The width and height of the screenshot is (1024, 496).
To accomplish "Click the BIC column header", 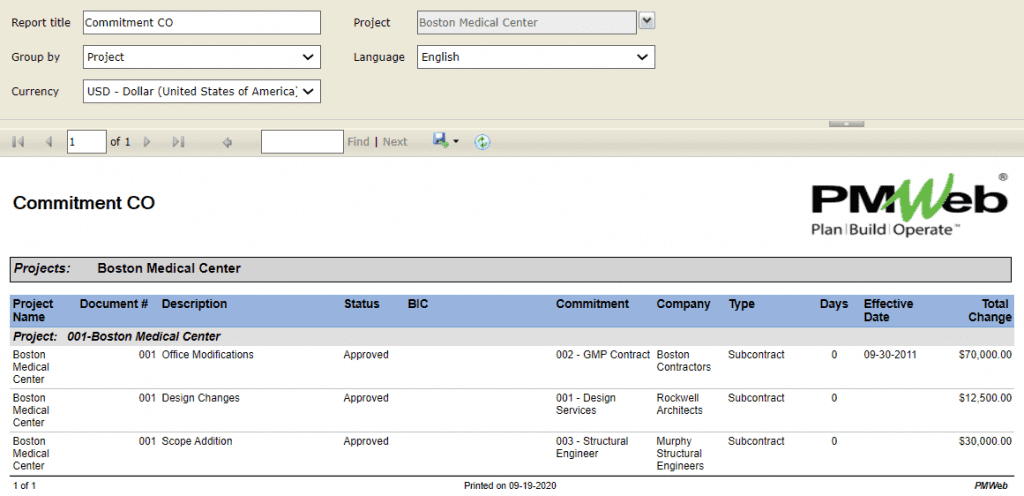I will [x=417, y=304].
